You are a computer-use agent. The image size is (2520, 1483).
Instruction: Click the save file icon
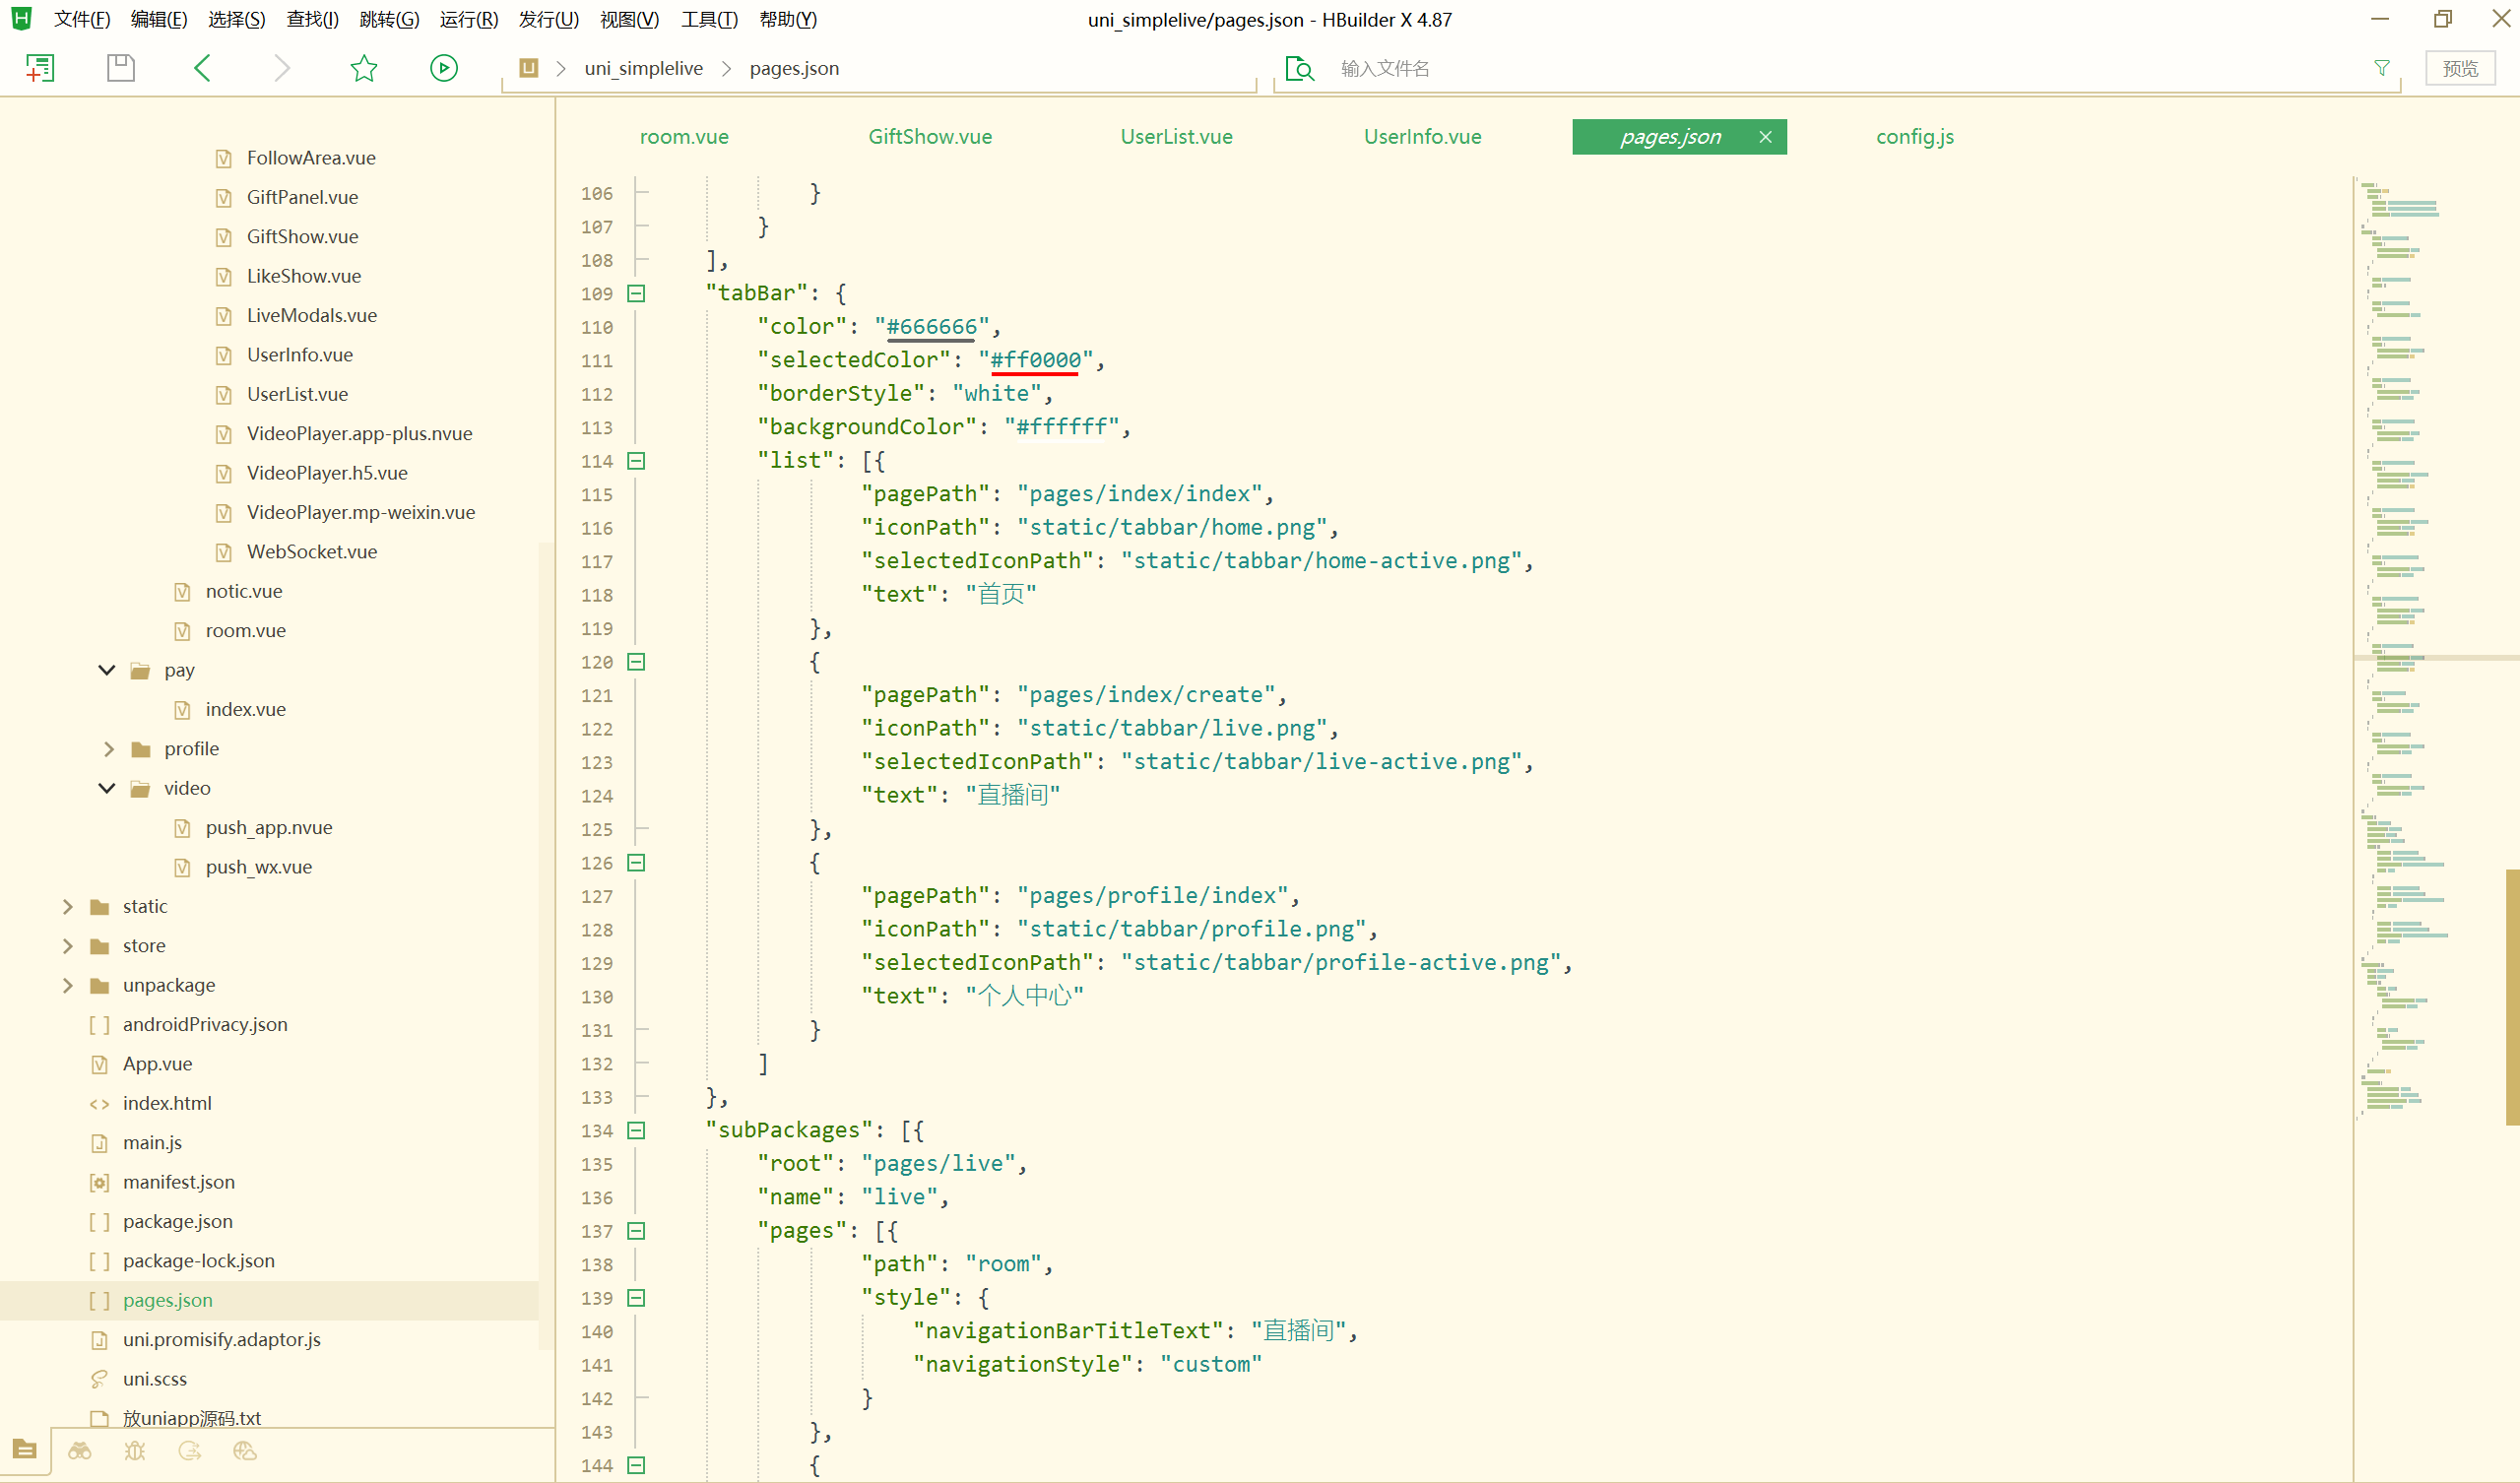click(121, 68)
